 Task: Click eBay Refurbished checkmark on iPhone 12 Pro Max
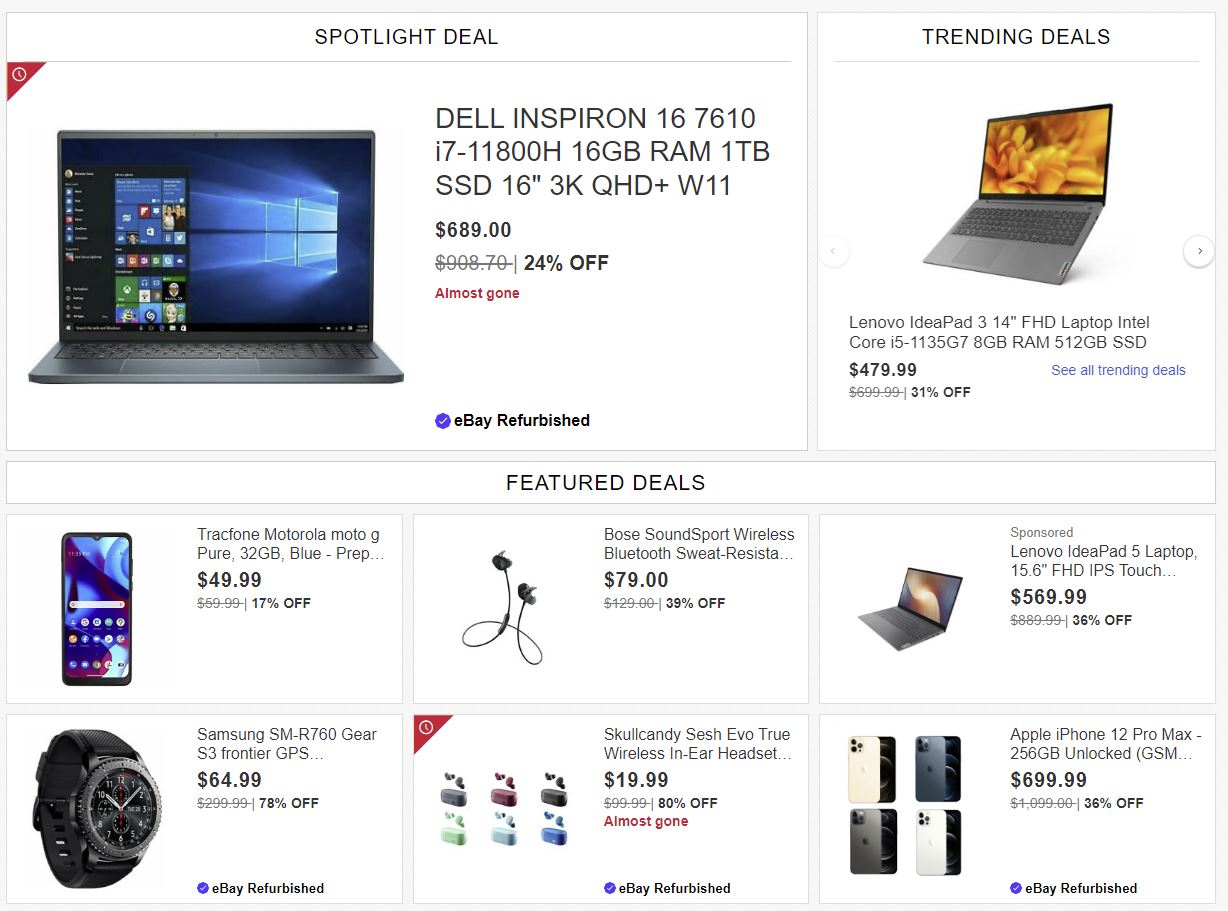[x=1016, y=888]
